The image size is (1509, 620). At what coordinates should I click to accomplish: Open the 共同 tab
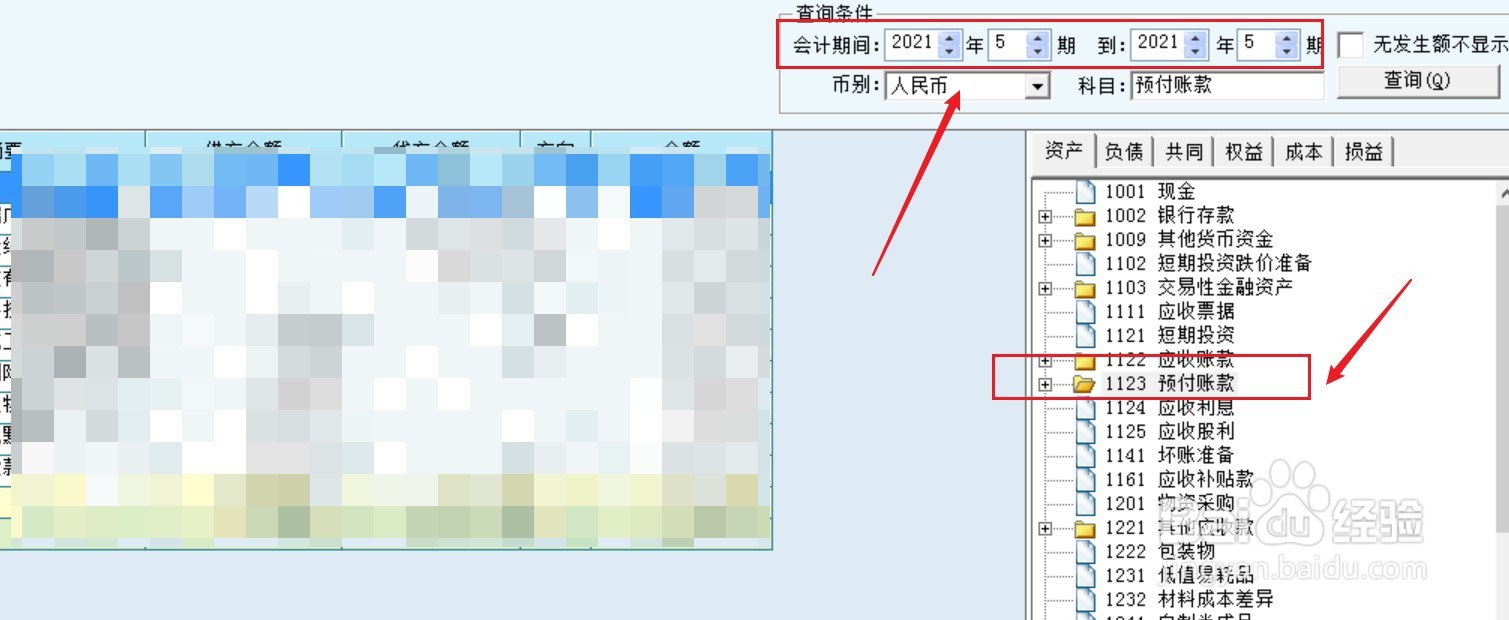pyautogui.click(x=1184, y=152)
